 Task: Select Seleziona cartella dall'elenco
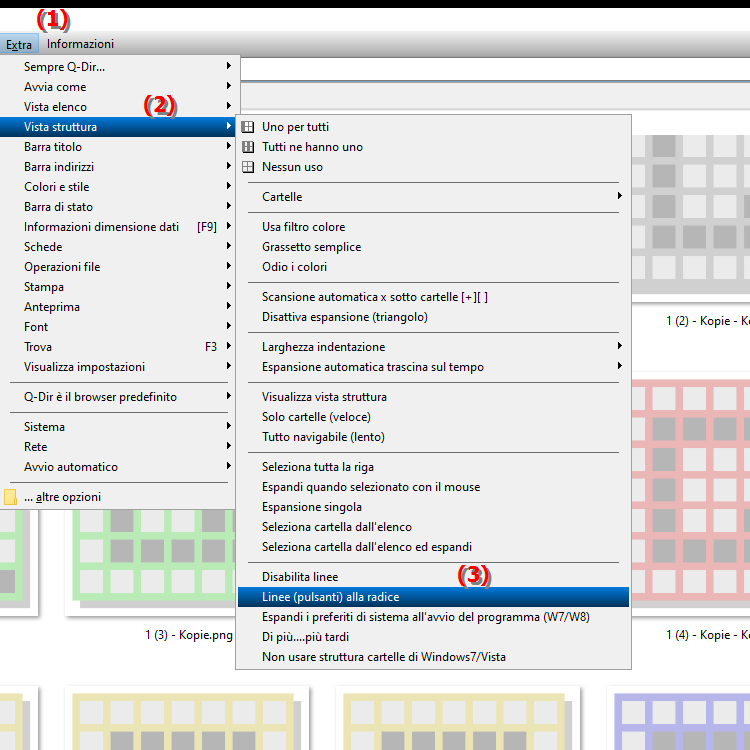coord(433,527)
